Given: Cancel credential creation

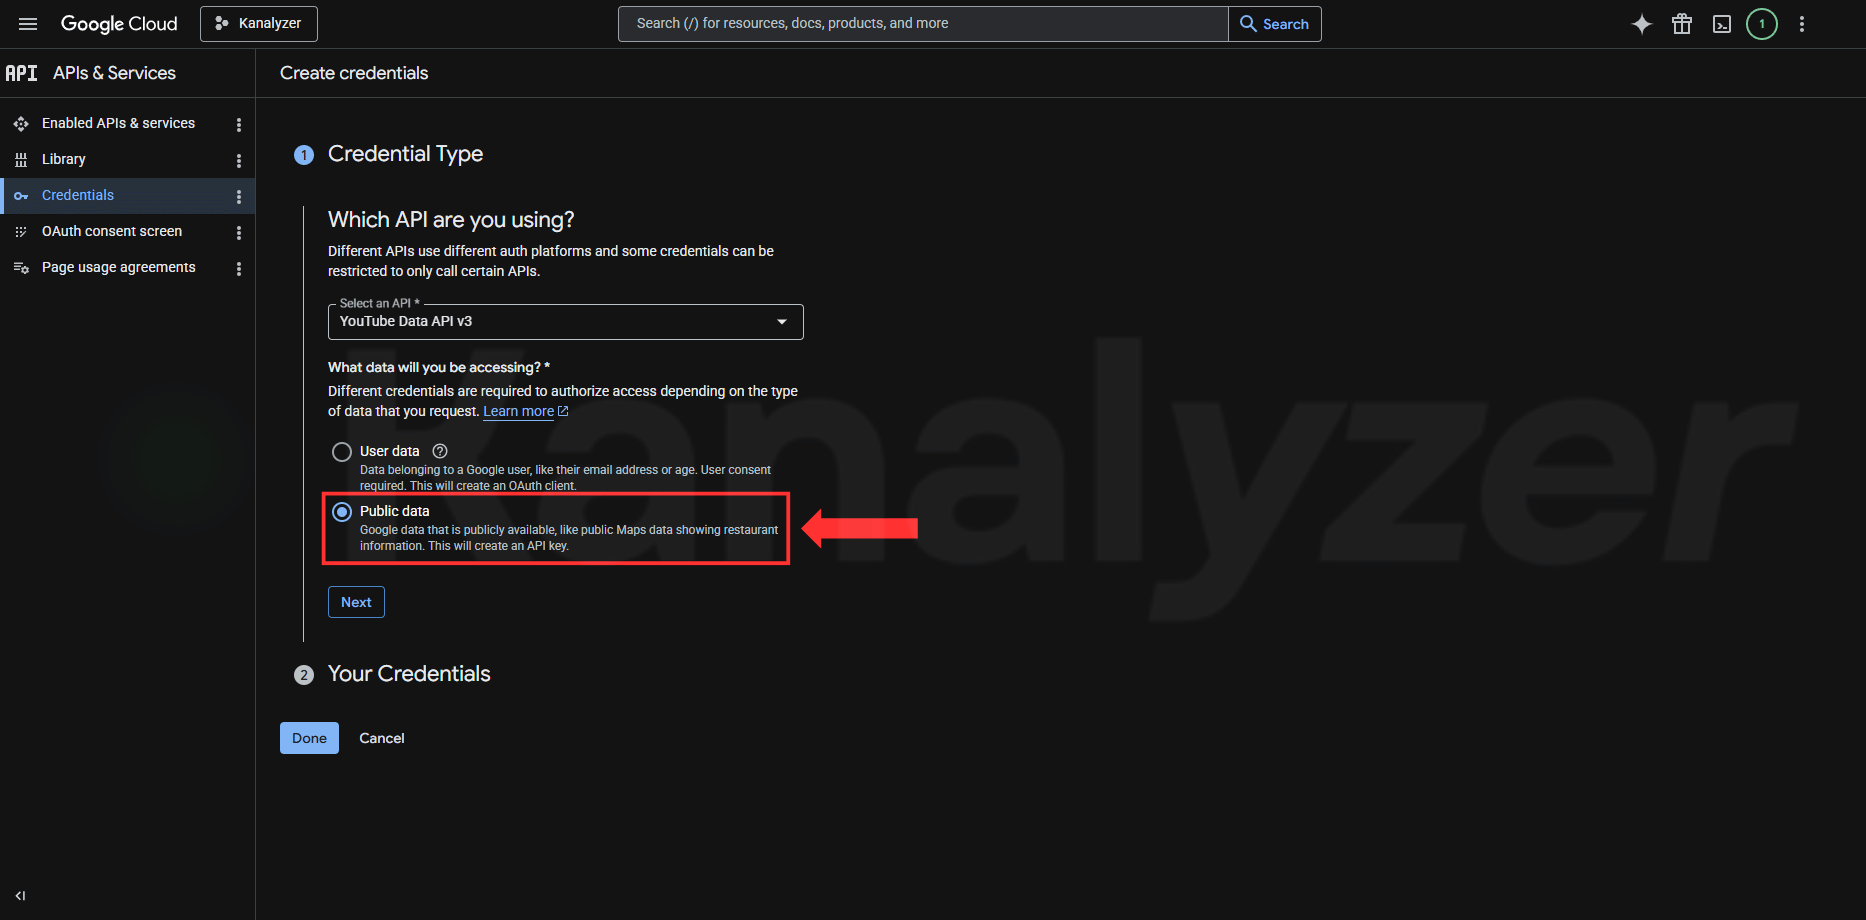Looking at the screenshot, I should [x=382, y=738].
